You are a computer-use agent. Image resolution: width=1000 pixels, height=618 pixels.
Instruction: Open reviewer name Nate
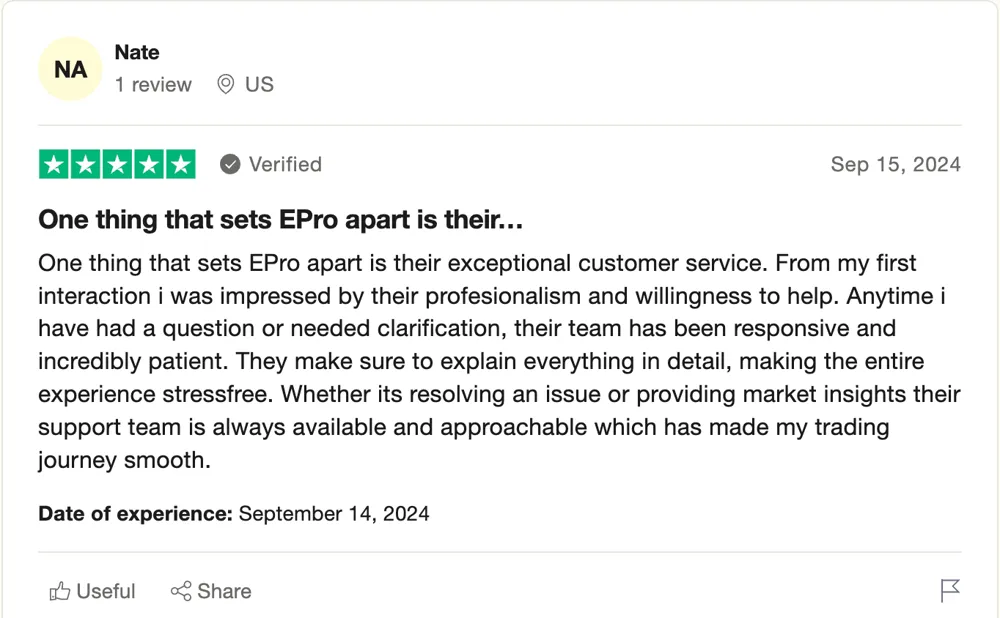point(137,52)
